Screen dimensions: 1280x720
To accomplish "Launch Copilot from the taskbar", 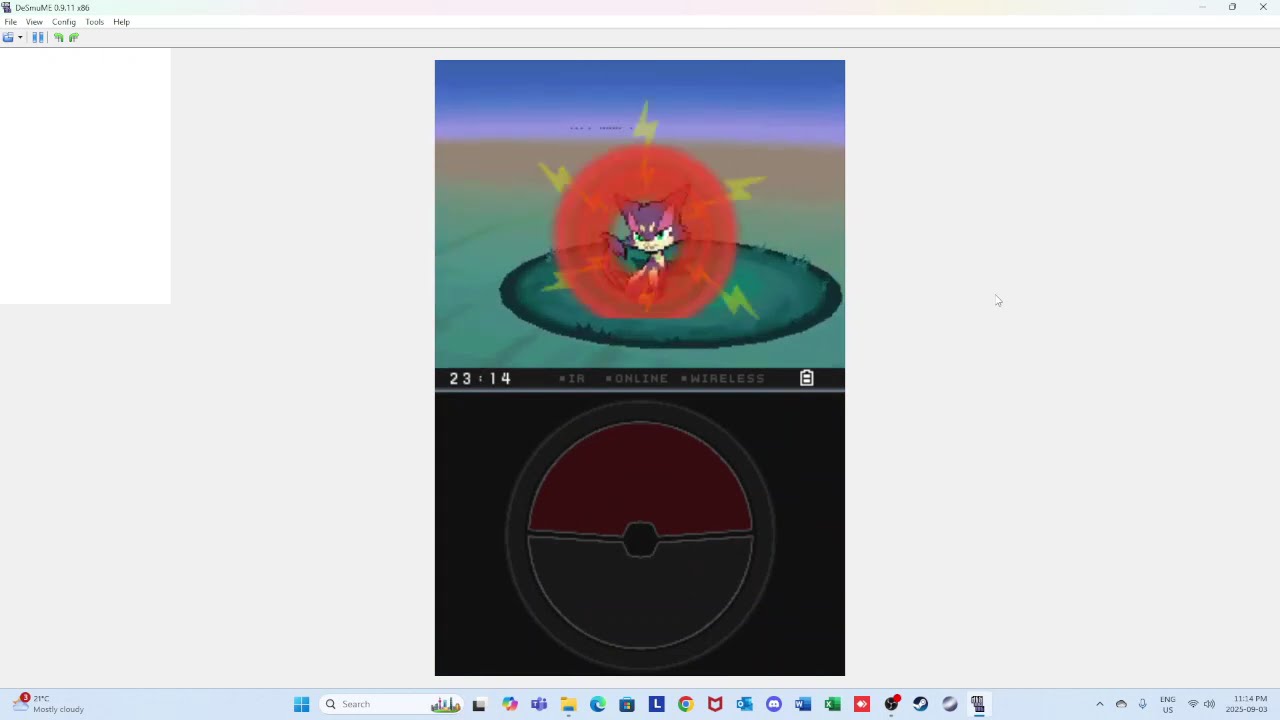I will click(x=510, y=704).
